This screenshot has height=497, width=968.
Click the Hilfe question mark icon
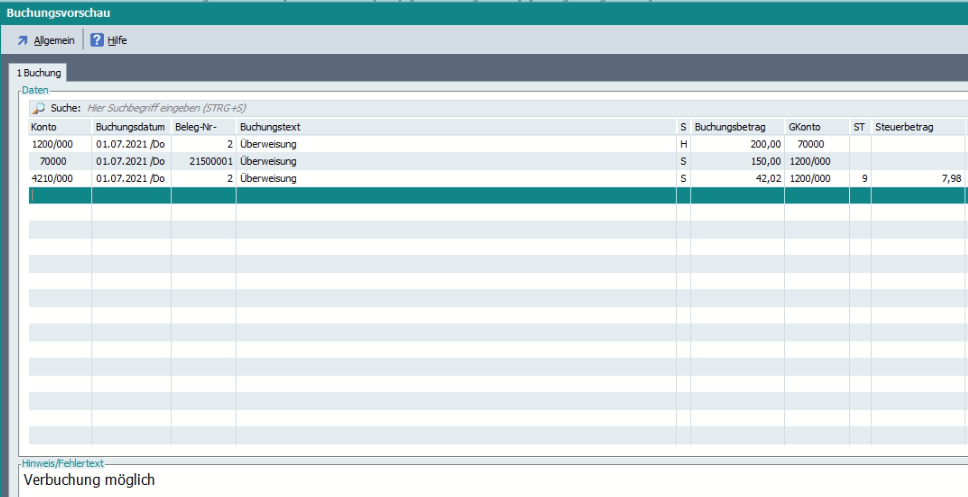point(97,40)
